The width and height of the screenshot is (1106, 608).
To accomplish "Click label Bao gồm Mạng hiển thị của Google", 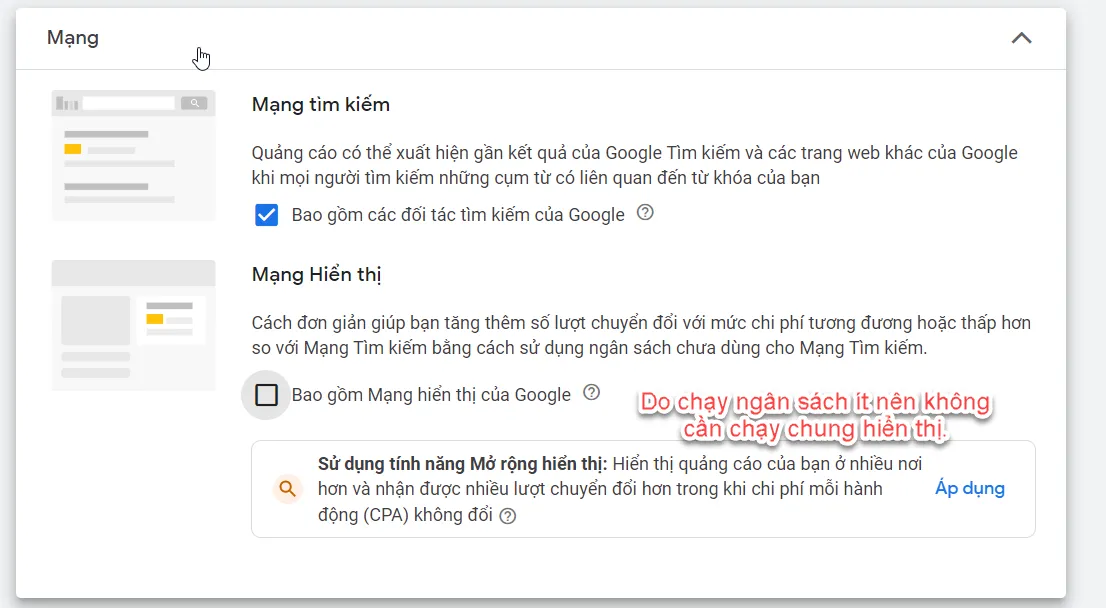I will (431, 395).
